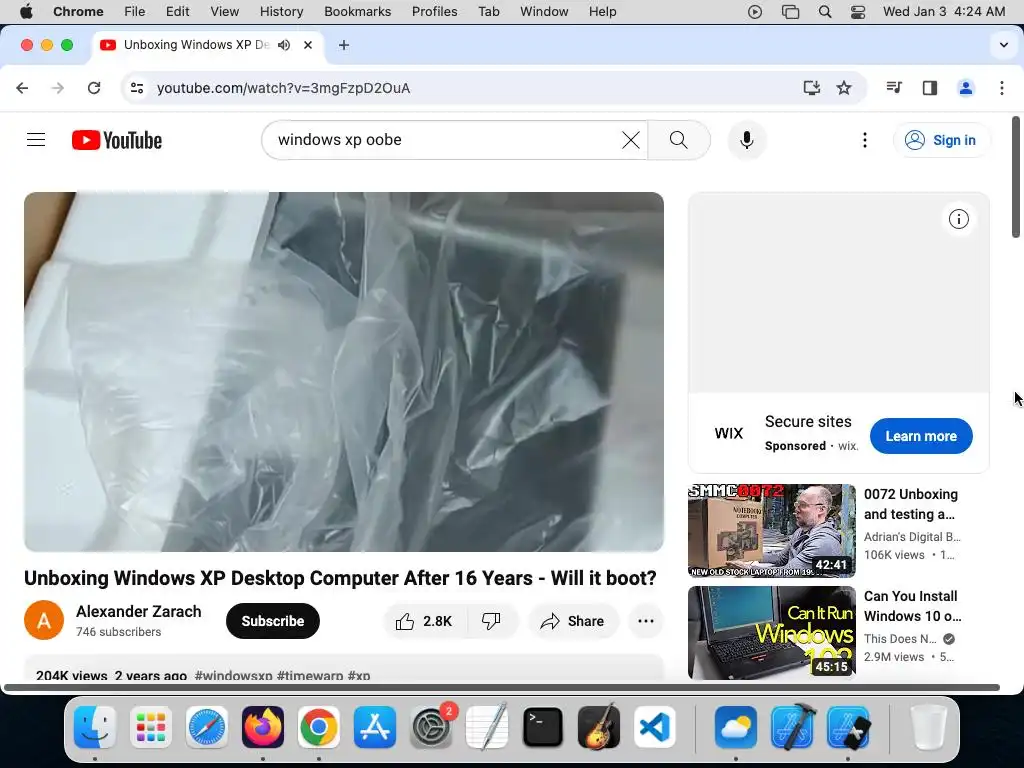Open the YouTube hamburger guide menu

click(x=36, y=140)
